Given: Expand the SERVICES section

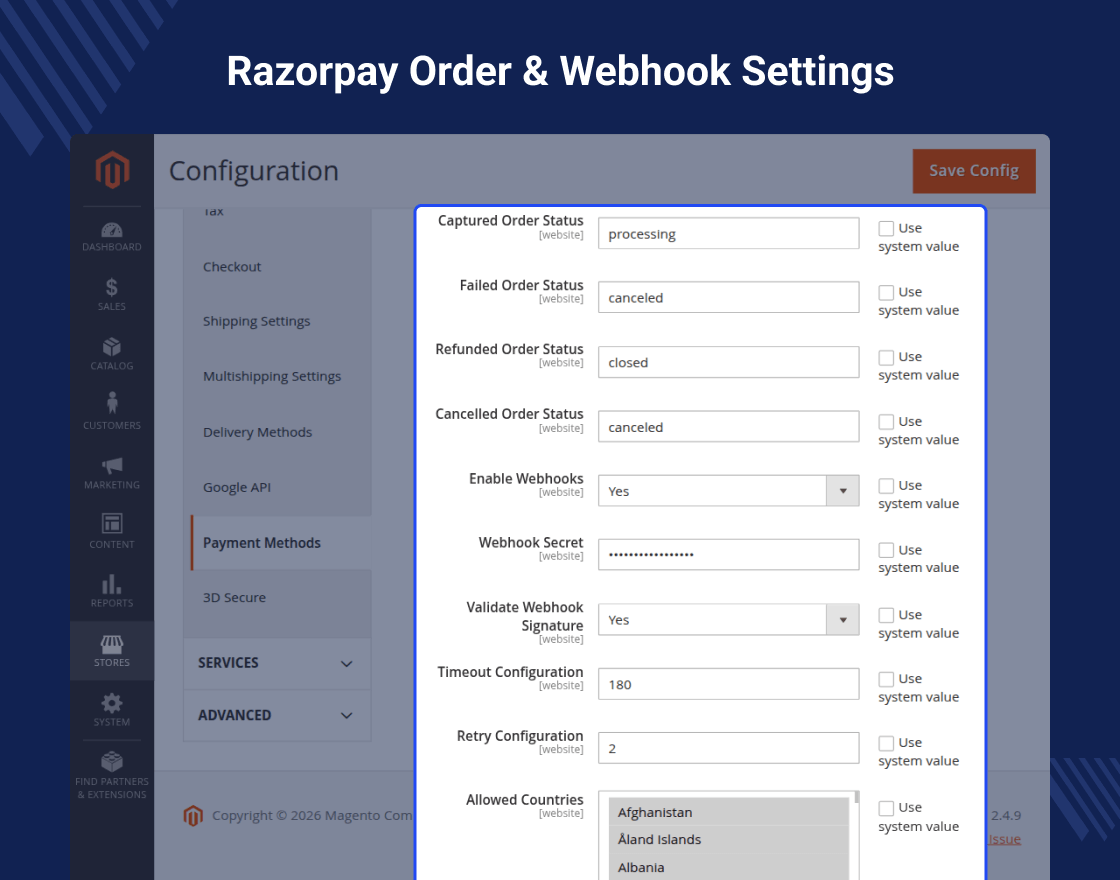Looking at the screenshot, I should coord(277,663).
